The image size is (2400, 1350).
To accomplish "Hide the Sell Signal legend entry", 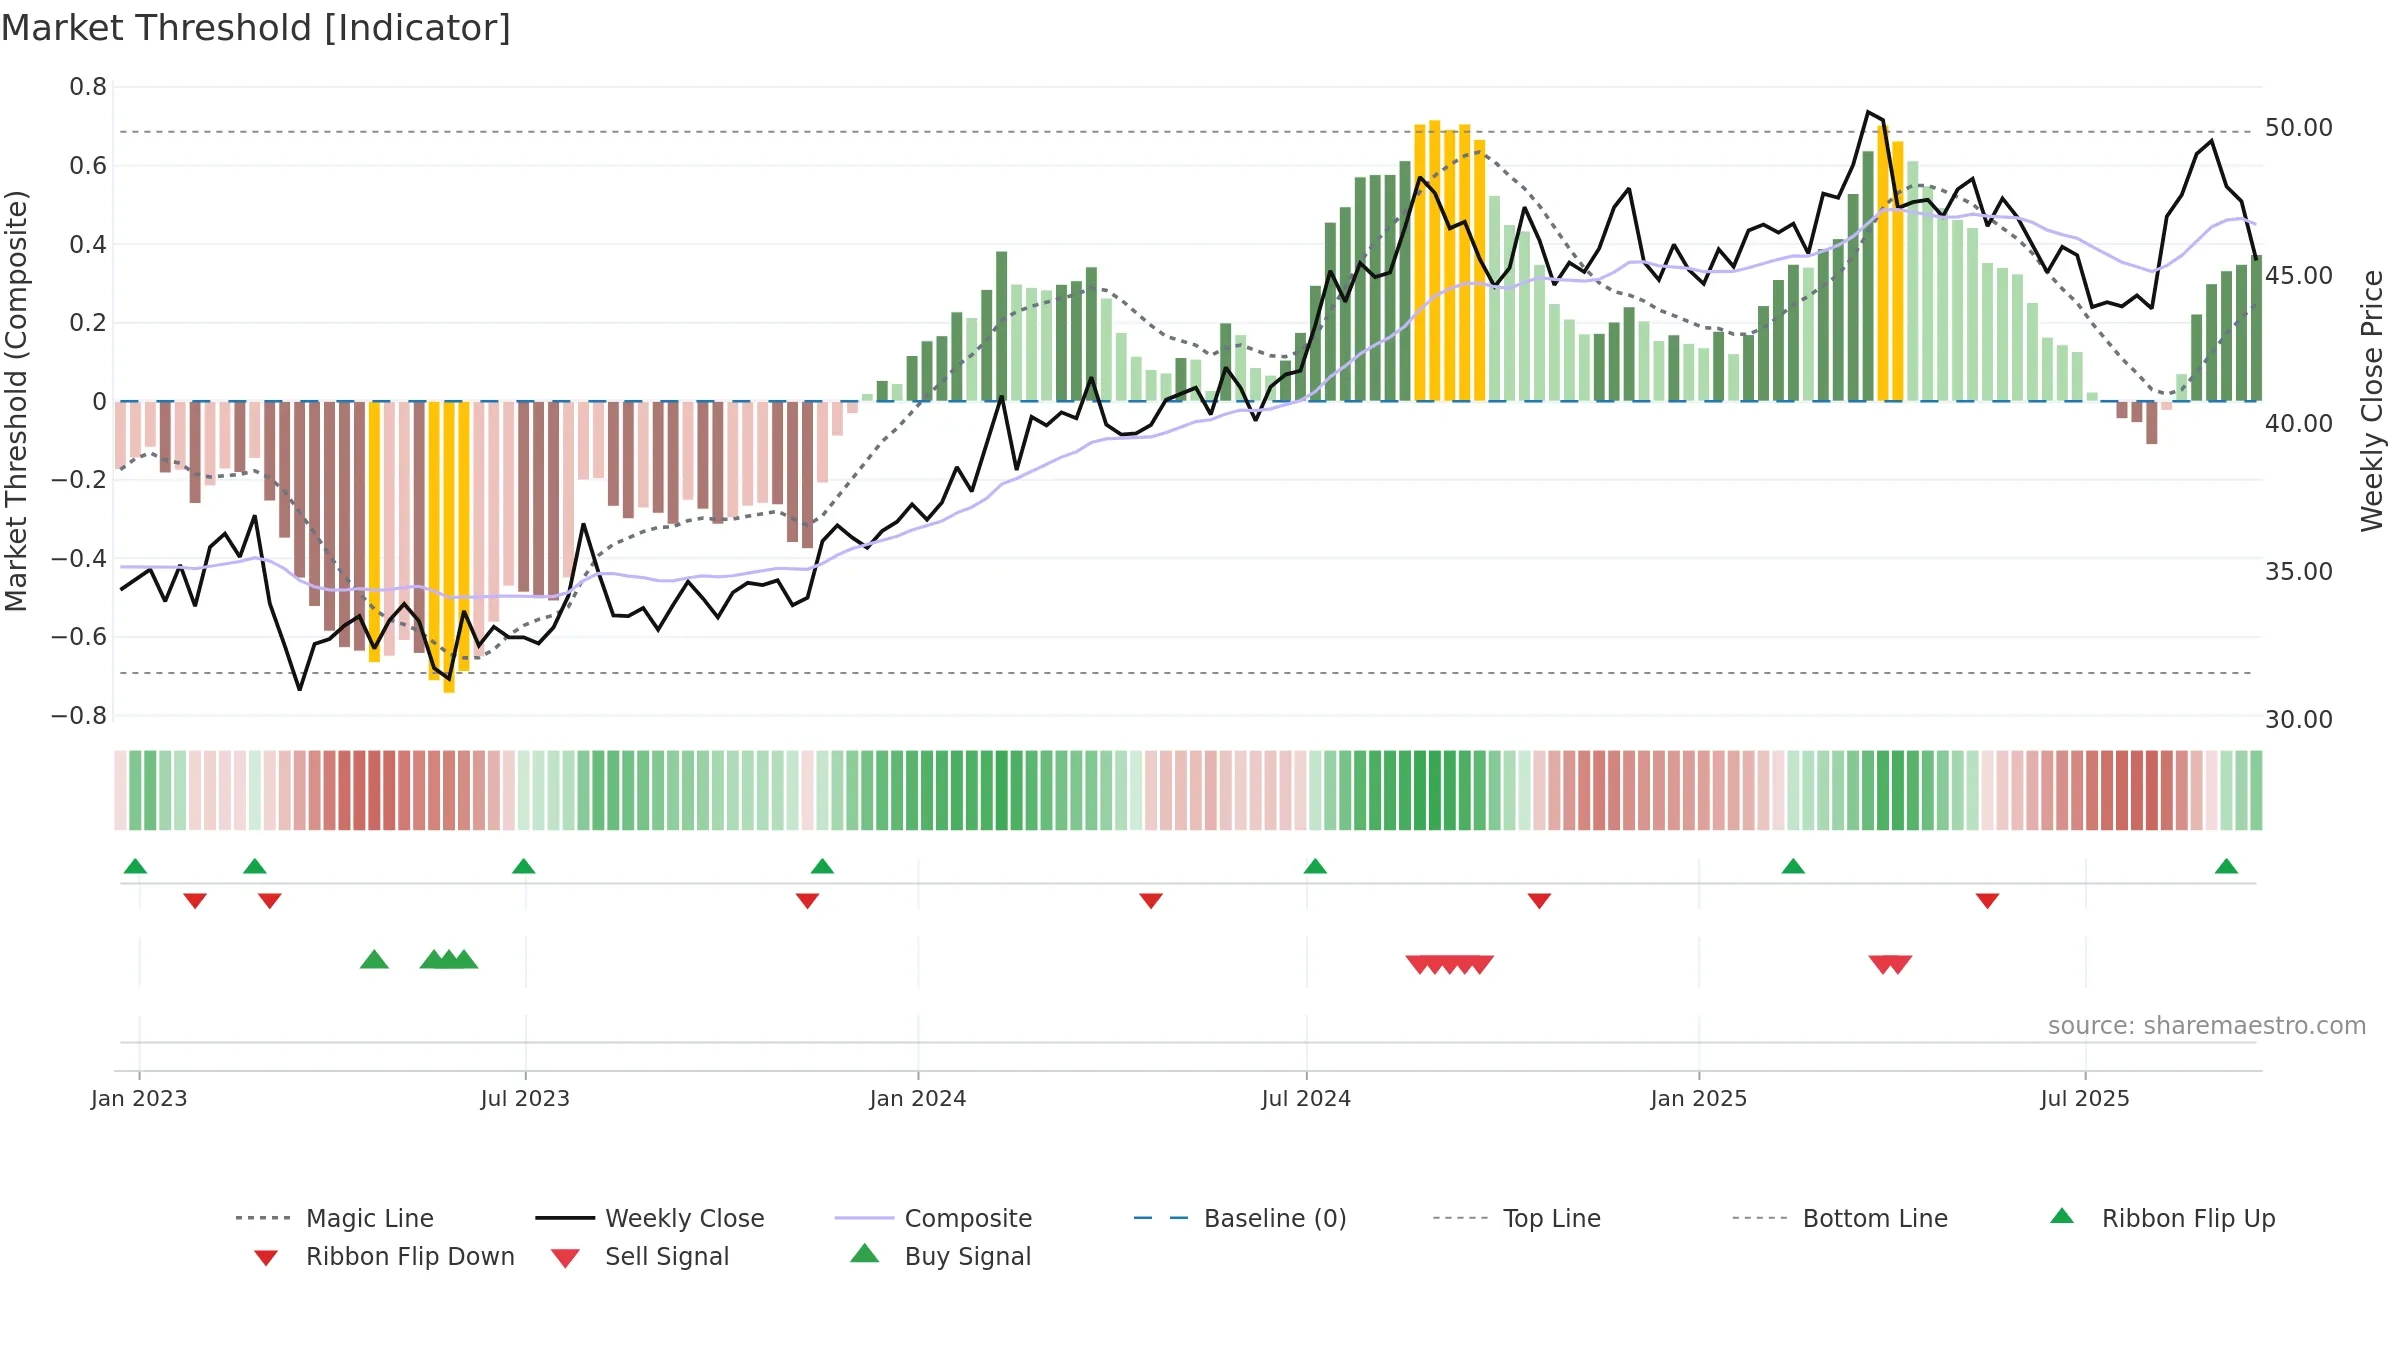I will coord(640,1256).
